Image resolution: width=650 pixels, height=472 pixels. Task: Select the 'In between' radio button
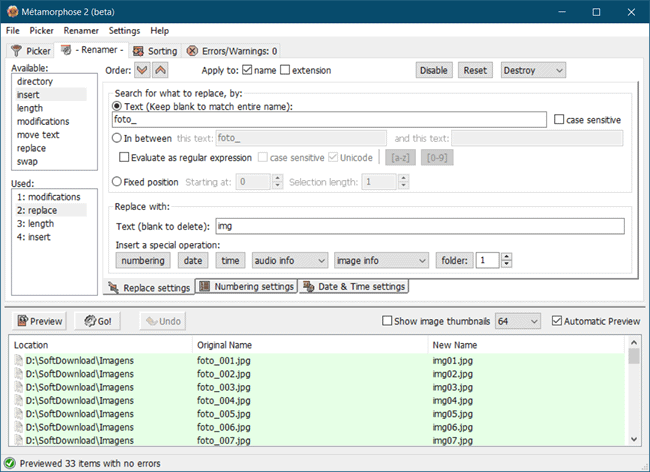117,138
